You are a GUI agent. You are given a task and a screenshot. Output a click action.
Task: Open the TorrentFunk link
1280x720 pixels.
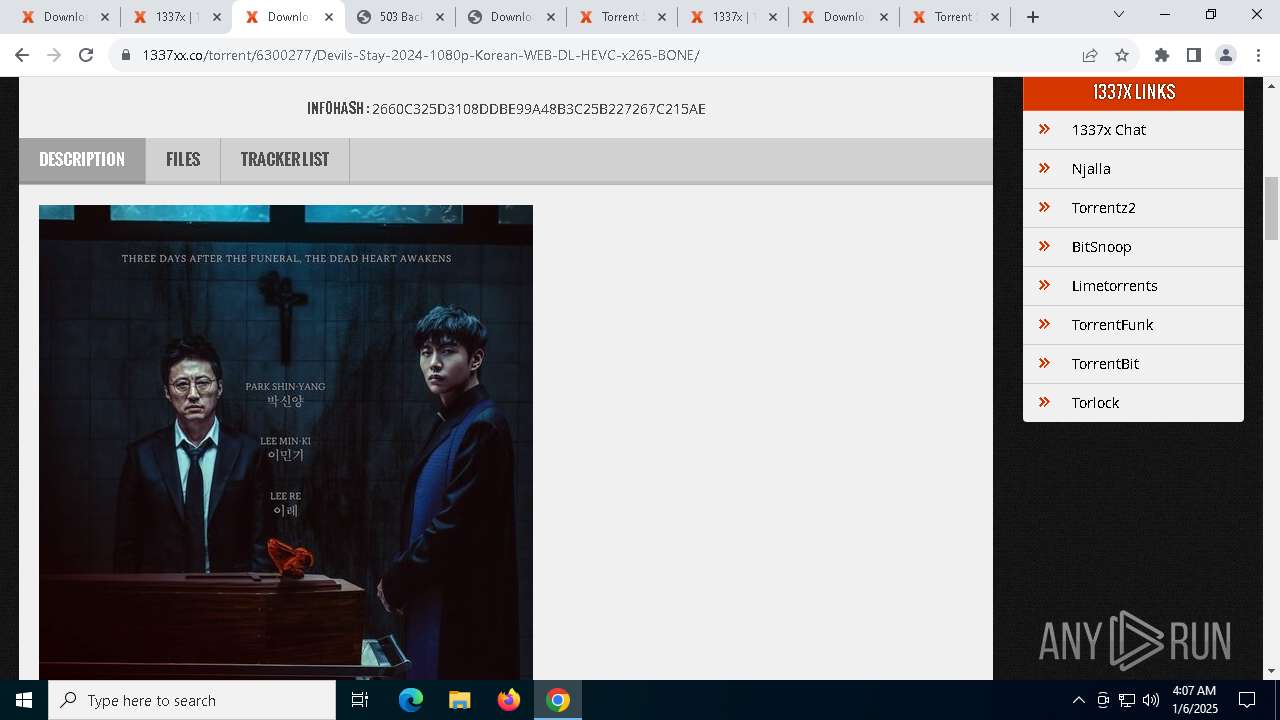pyautogui.click(x=1112, y=325)
